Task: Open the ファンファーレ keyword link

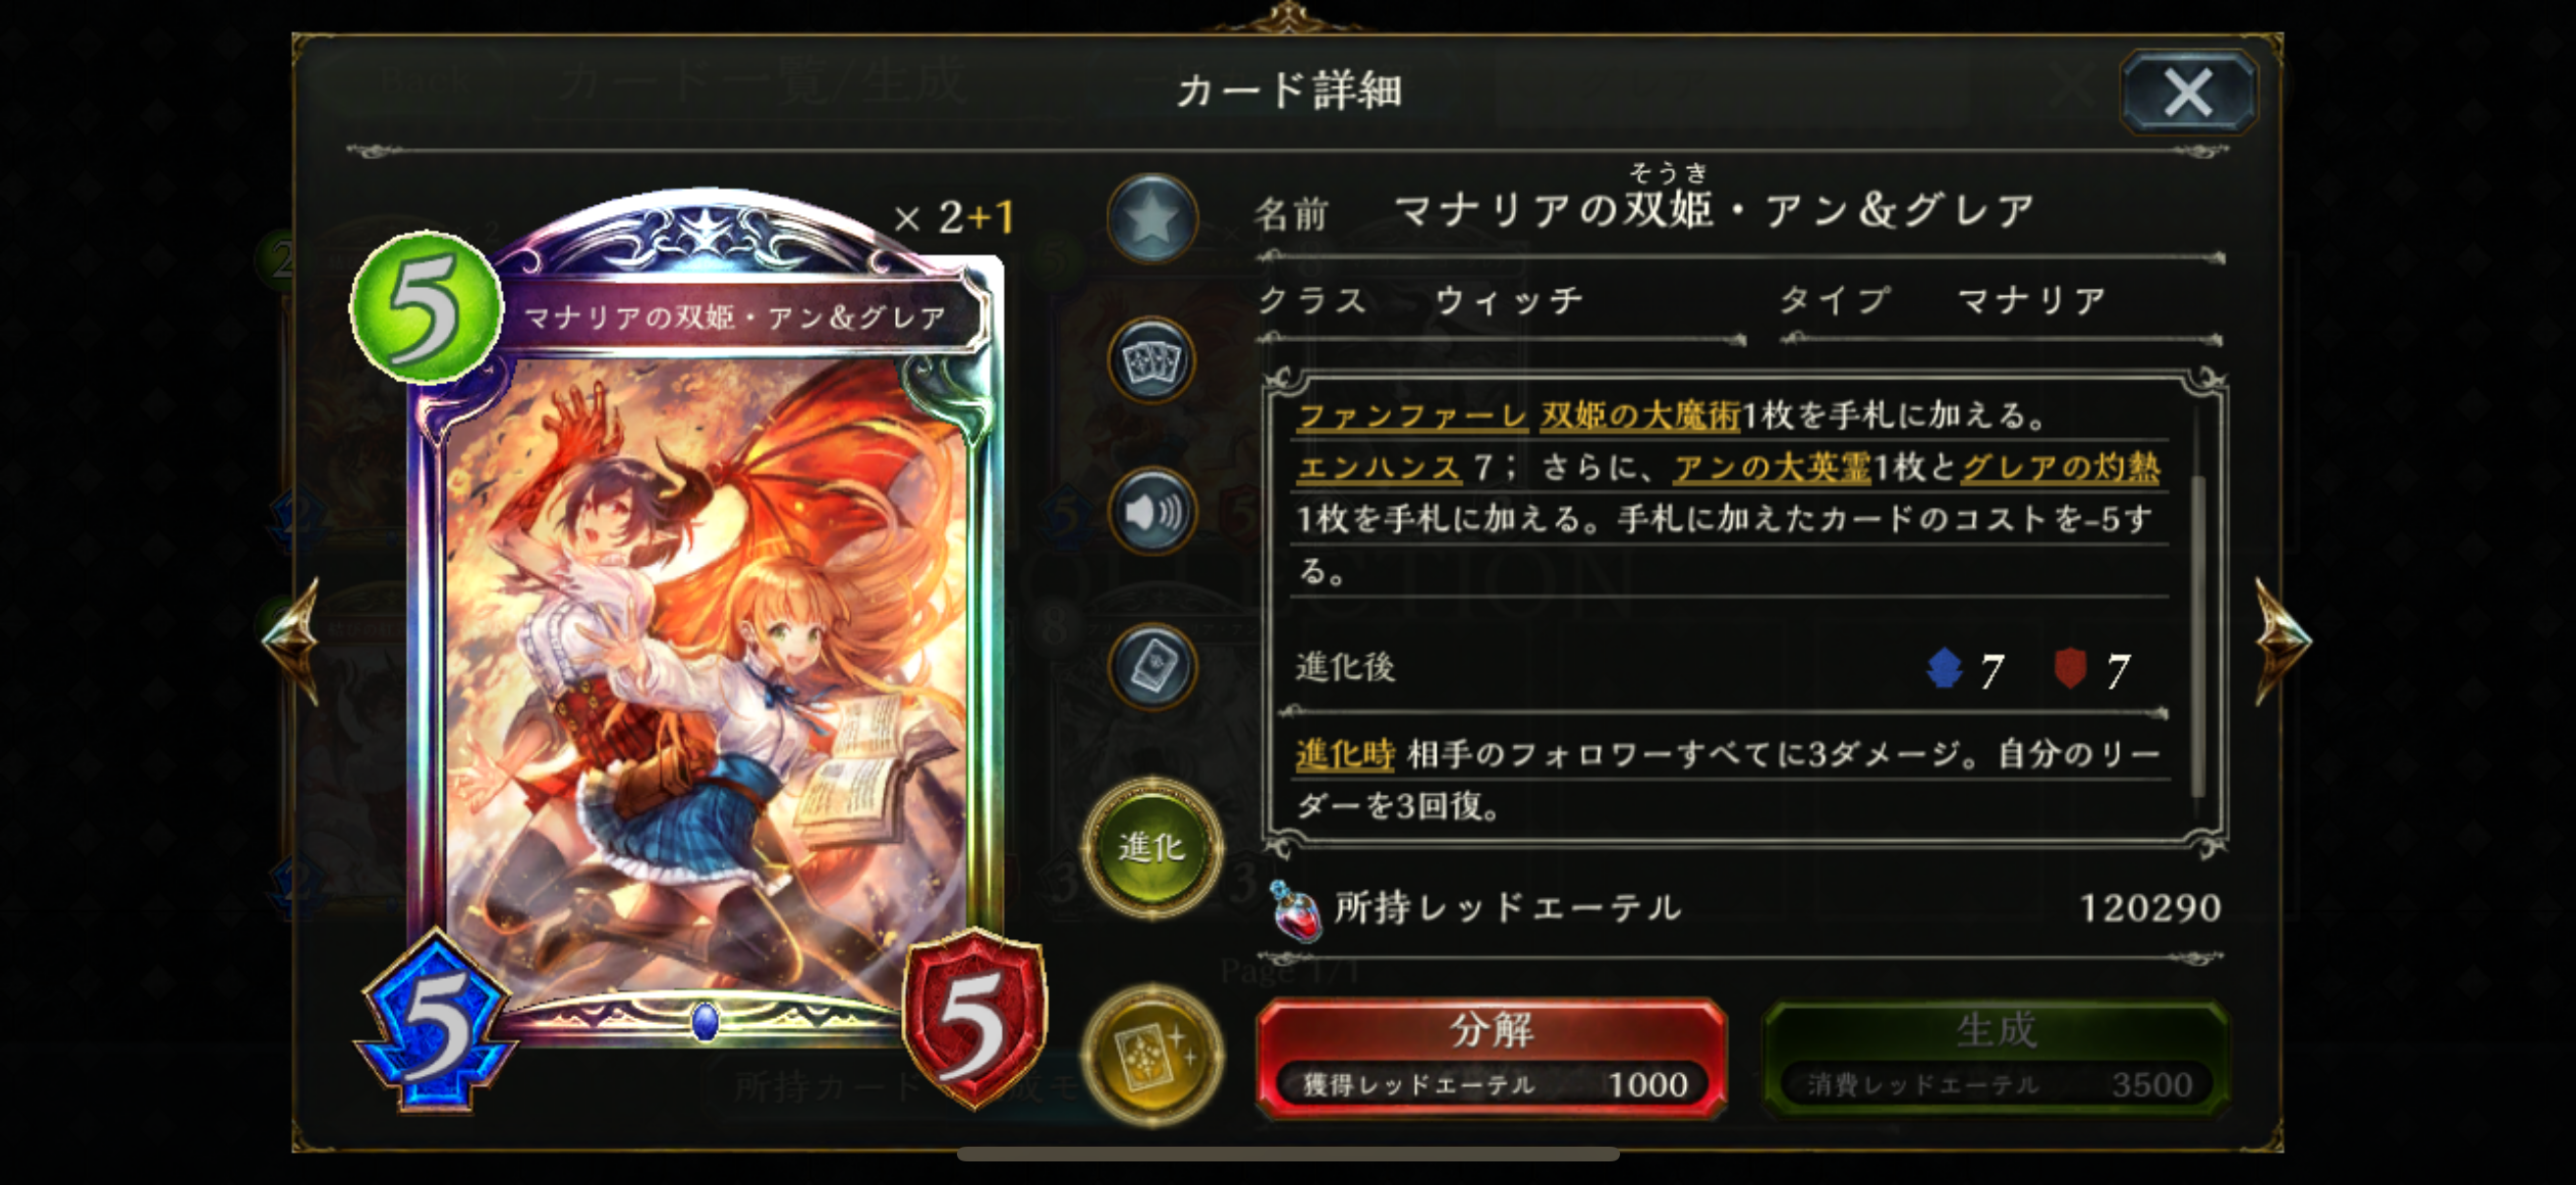Action: click(x=1412, y=415)
